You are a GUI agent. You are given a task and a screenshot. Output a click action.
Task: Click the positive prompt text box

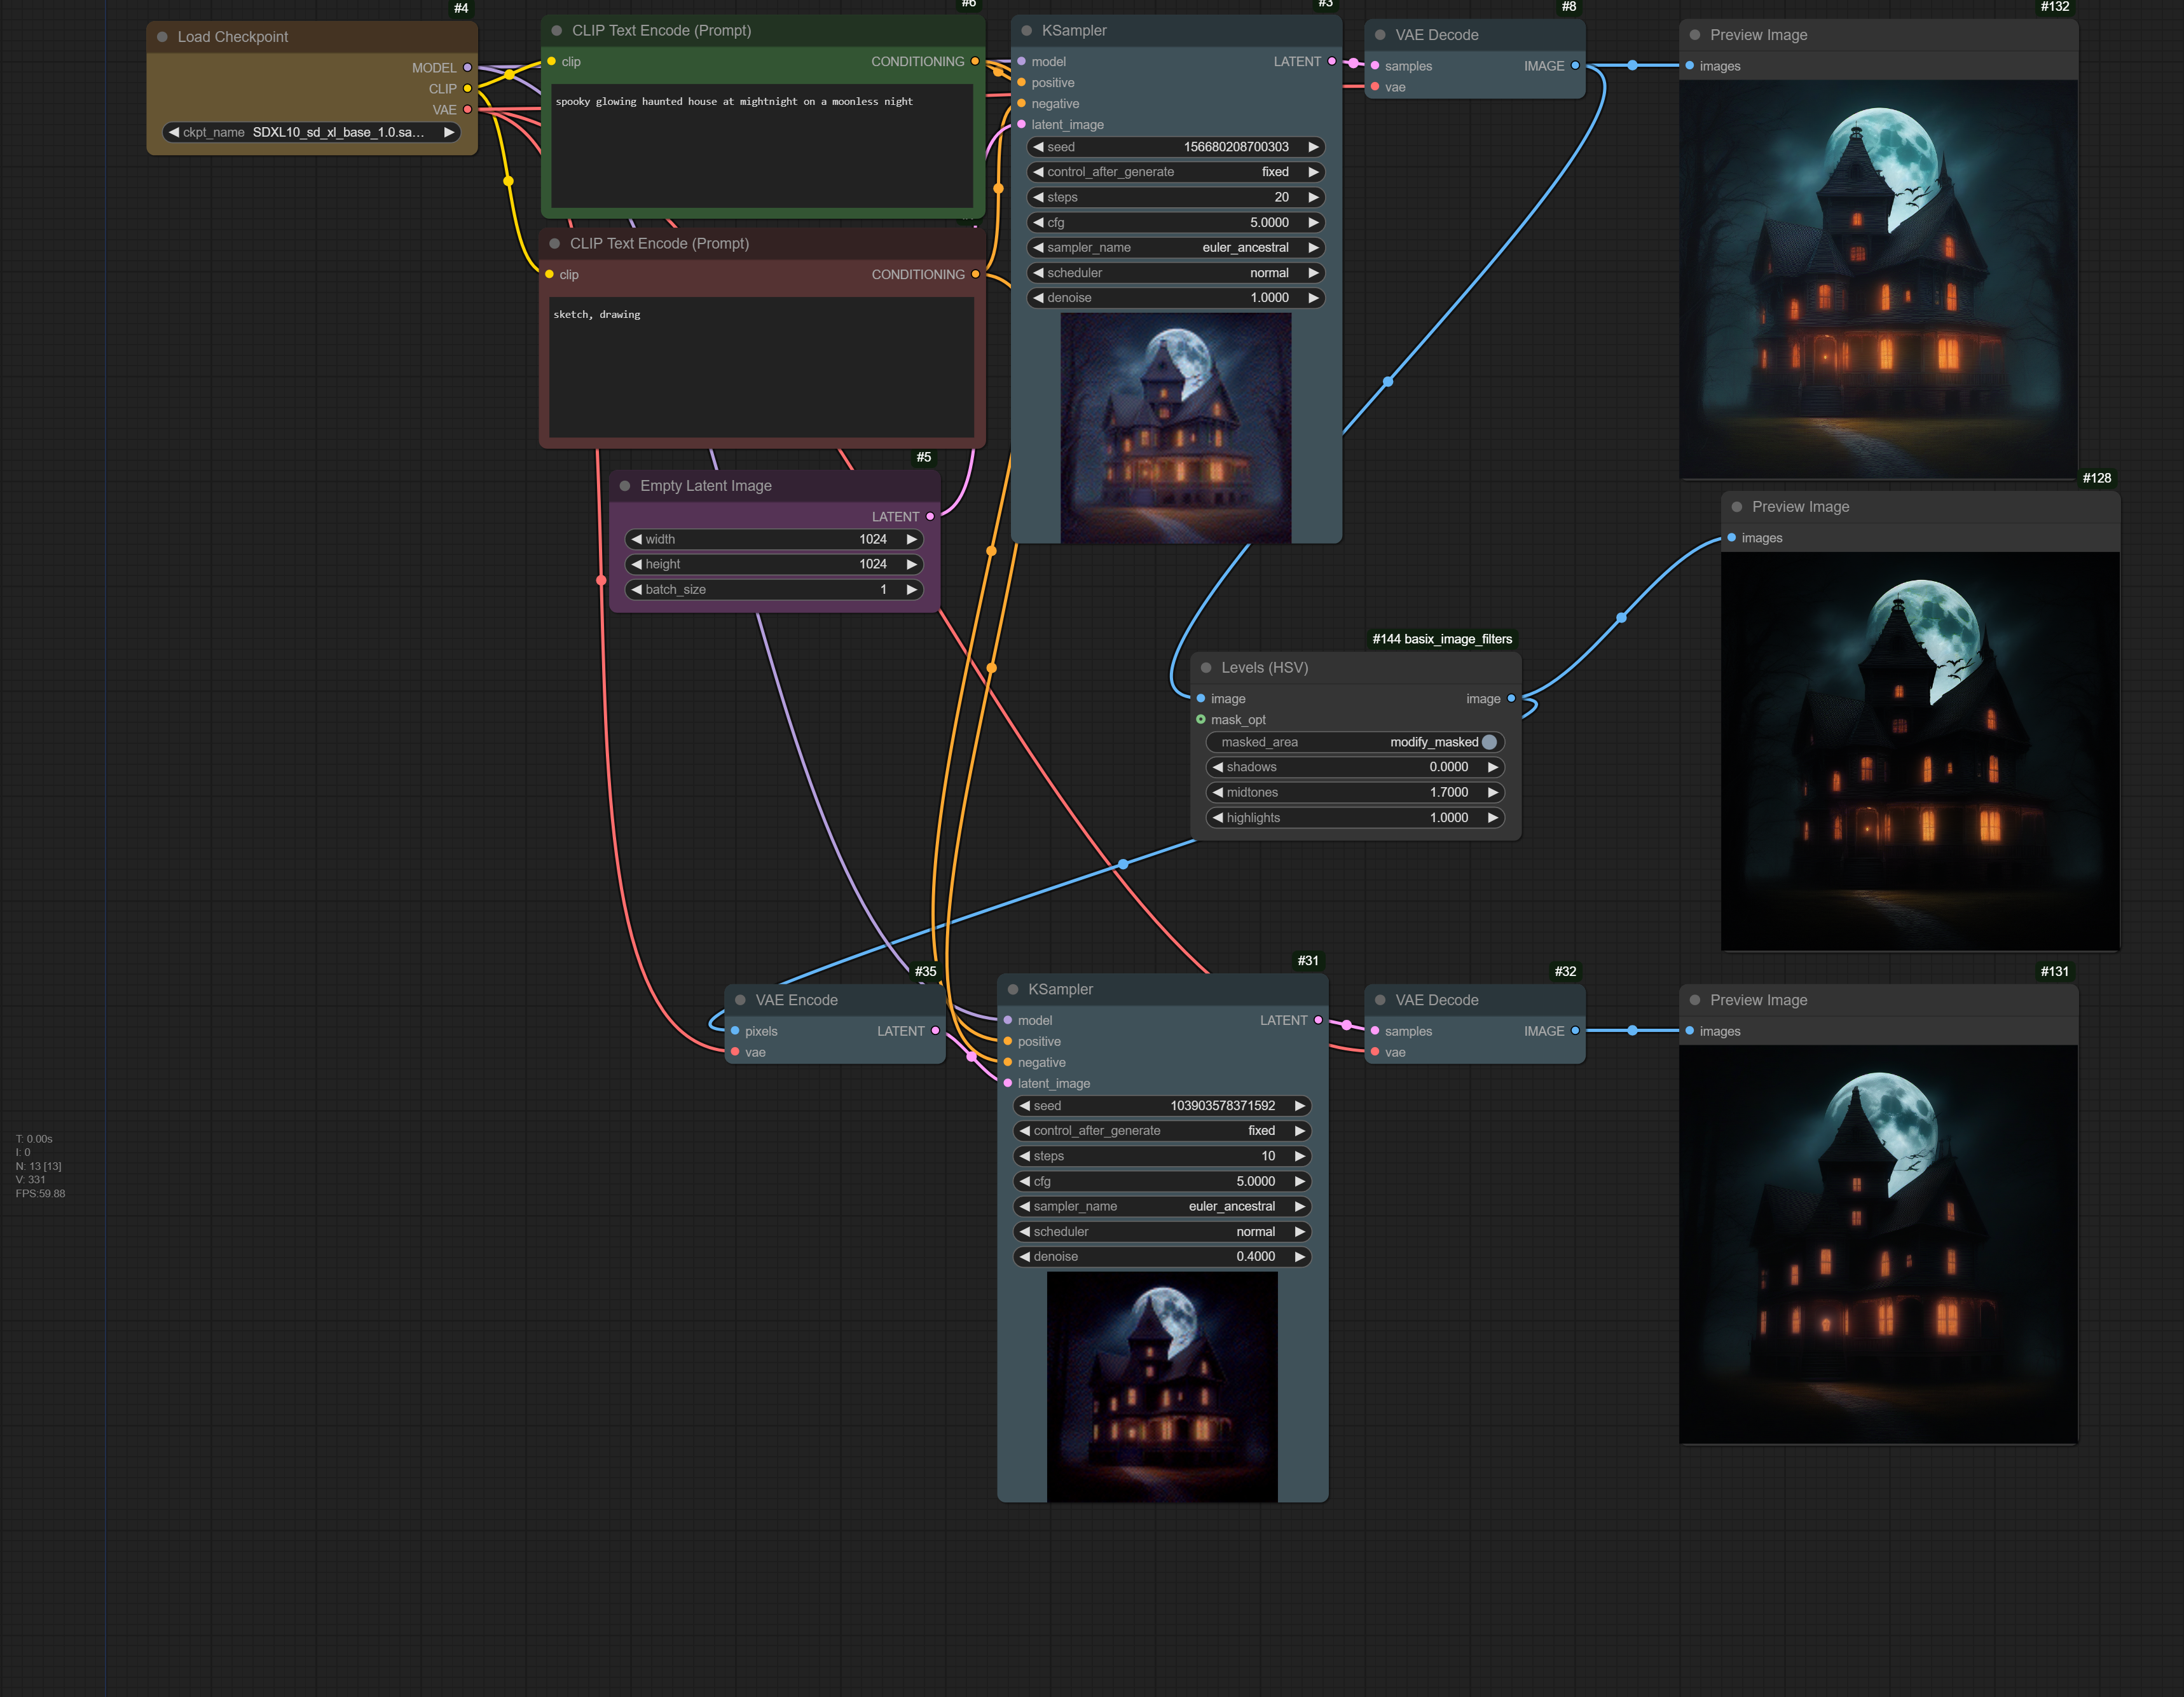762,146
